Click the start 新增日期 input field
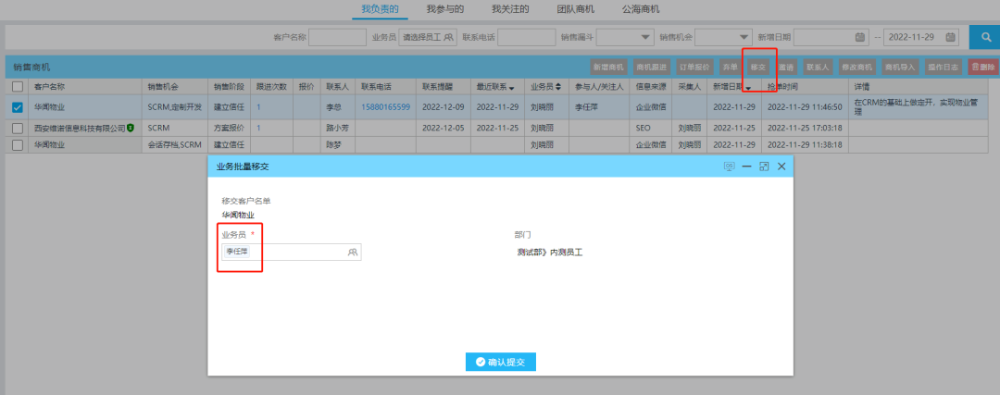Image resolution: width=1000 pixels, height=395 pixels. [x=830, y=37]
